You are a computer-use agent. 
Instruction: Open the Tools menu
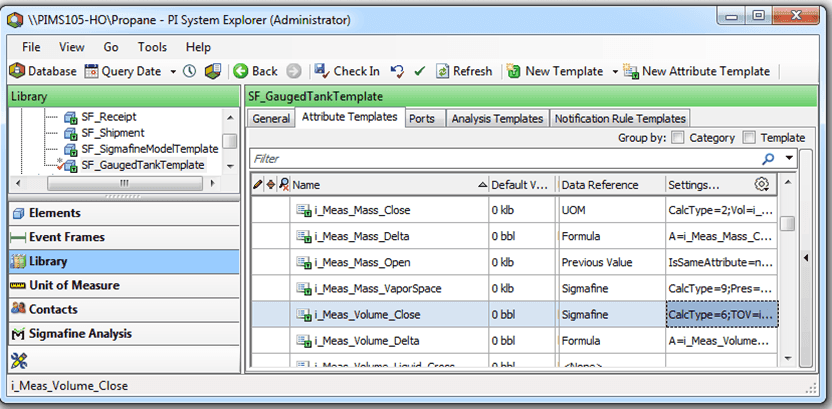coord(152,47)
